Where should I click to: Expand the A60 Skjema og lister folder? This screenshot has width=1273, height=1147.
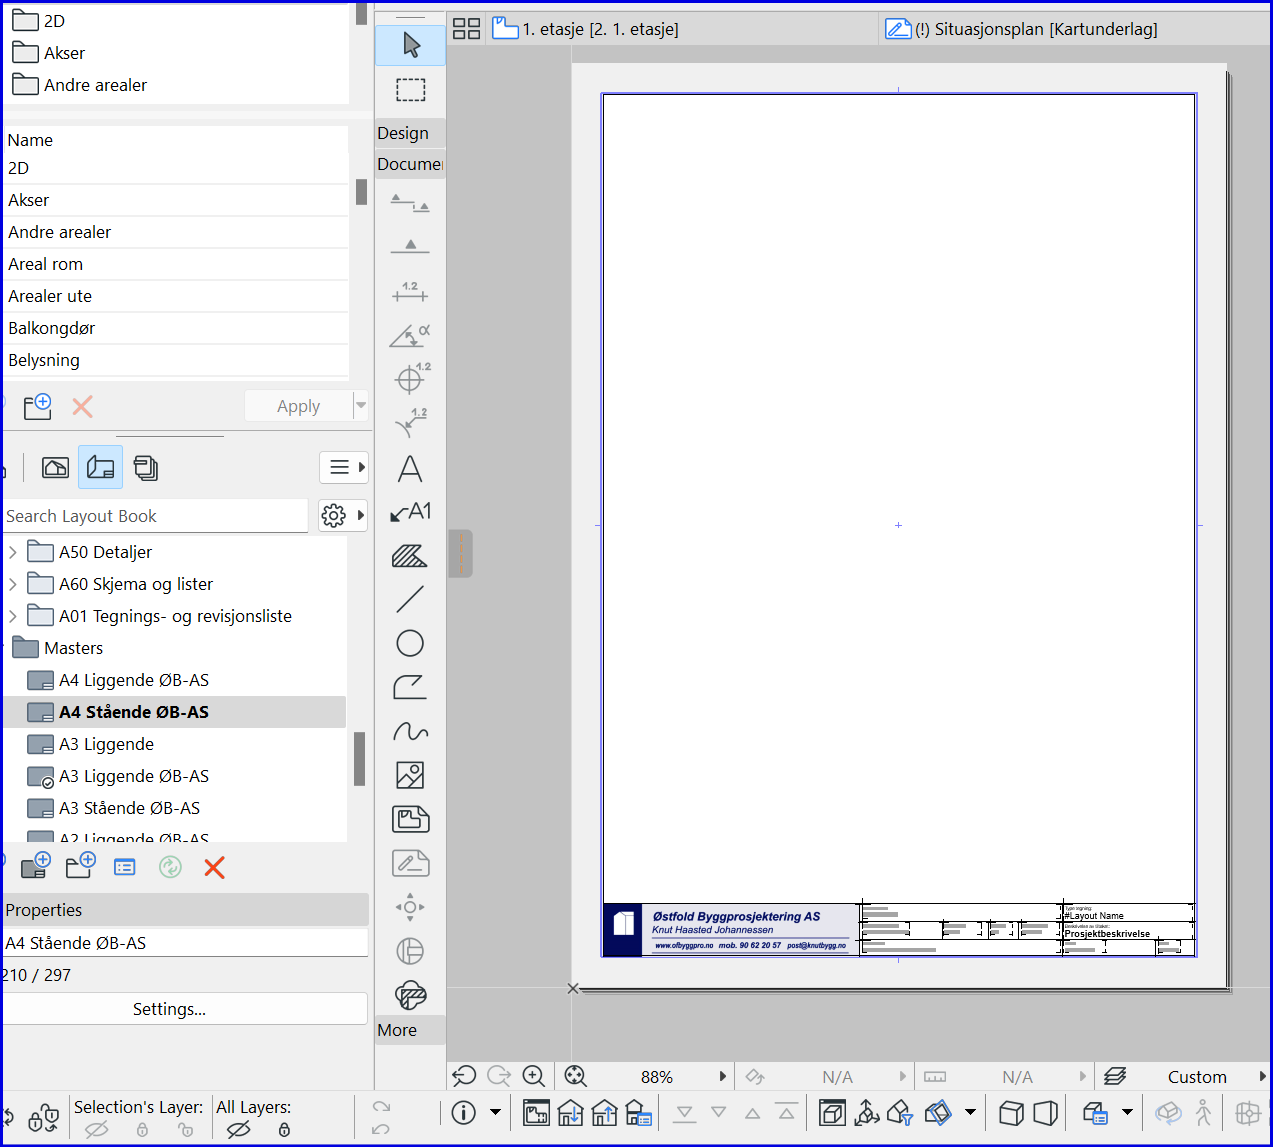tap(13, 584)
